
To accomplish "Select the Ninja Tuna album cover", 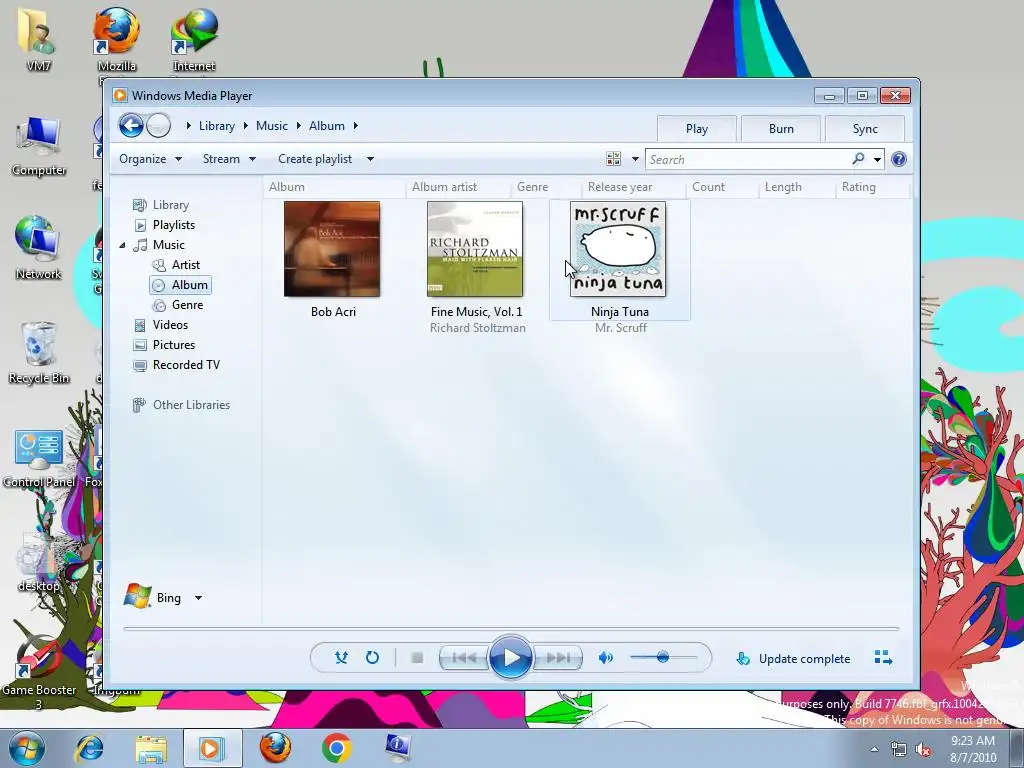I will point(618,249).
